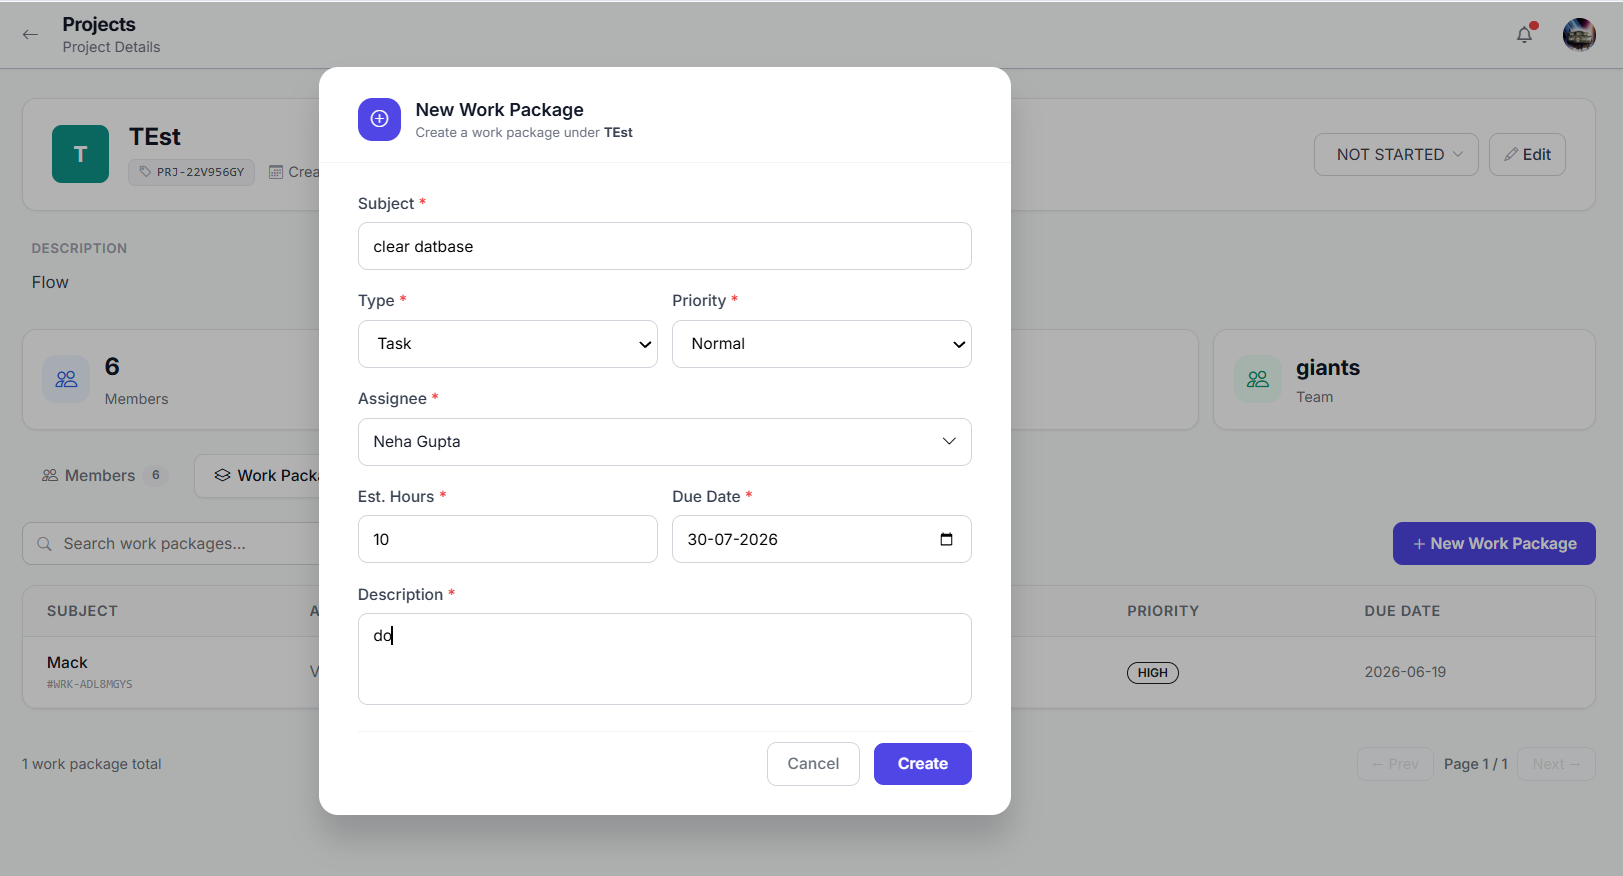Click the Members count people icon

coord(66,380)
